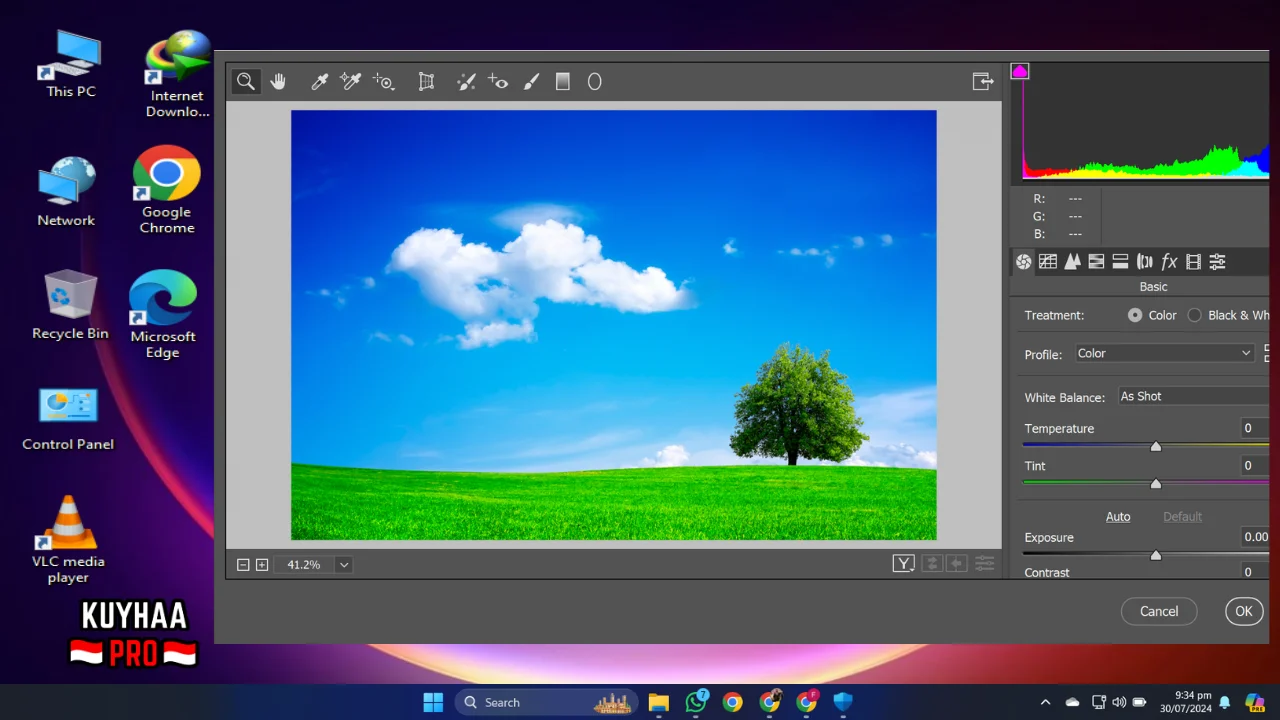Zoom in with the plus button
The width and height of the screenshot is (1280, 720).
(x=262, y=565)
